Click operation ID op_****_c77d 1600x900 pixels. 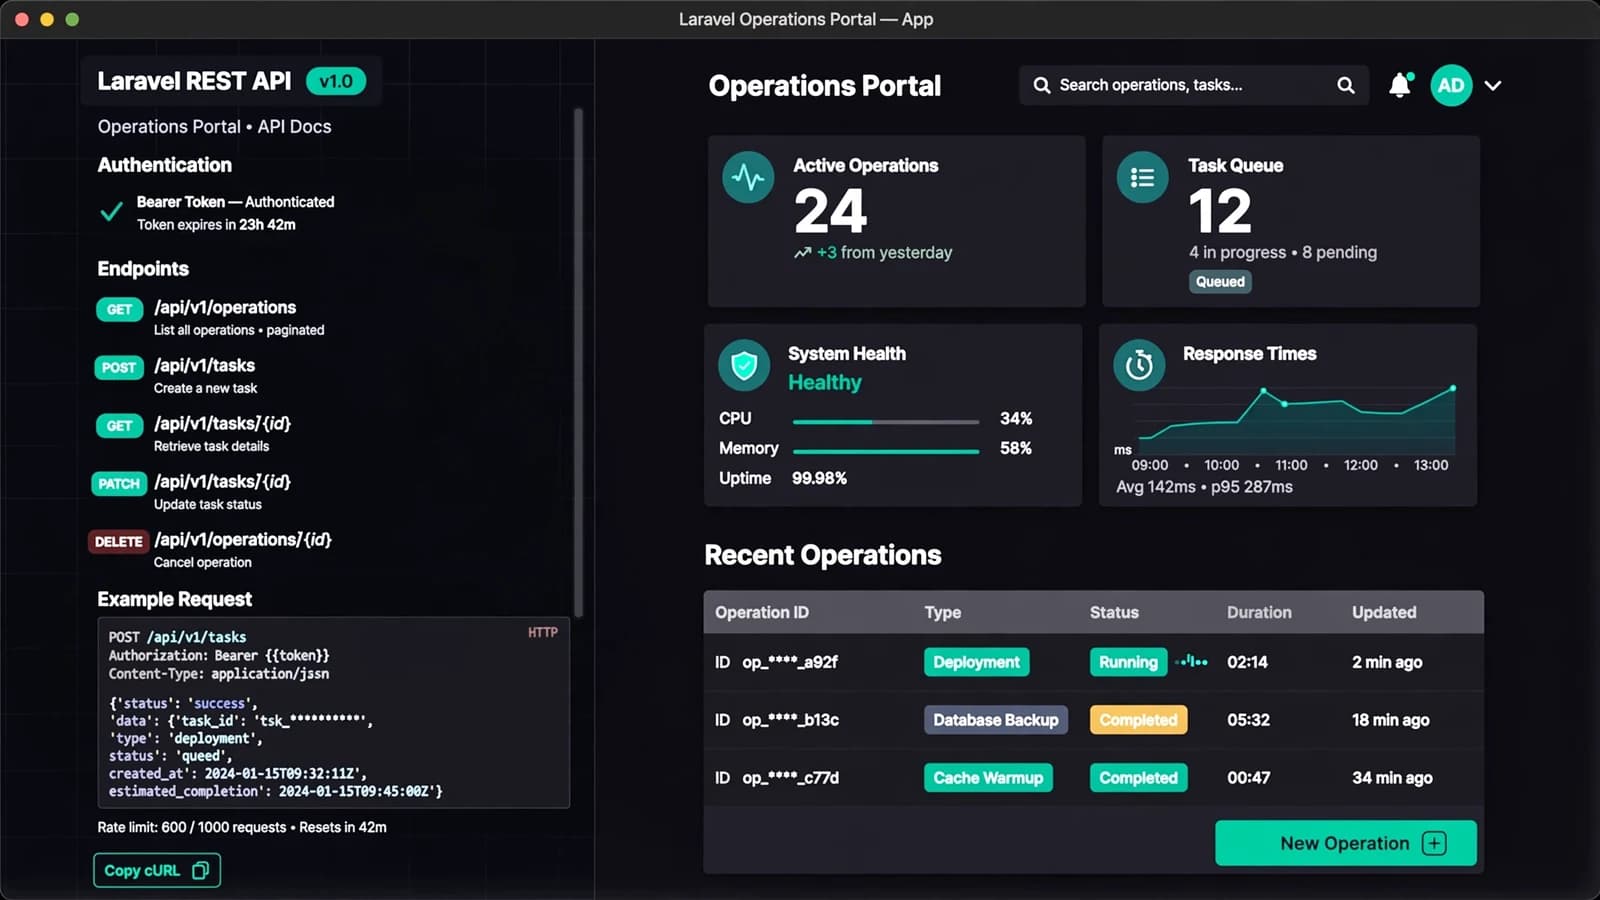[790, 778]
